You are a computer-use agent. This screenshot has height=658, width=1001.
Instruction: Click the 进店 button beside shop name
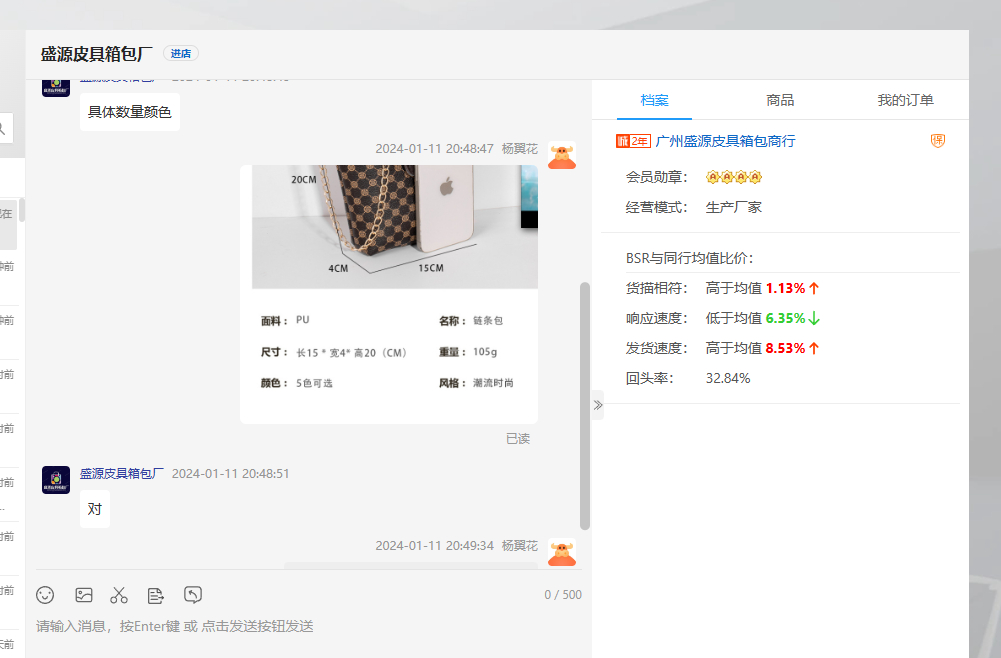(x=181, y=54)
